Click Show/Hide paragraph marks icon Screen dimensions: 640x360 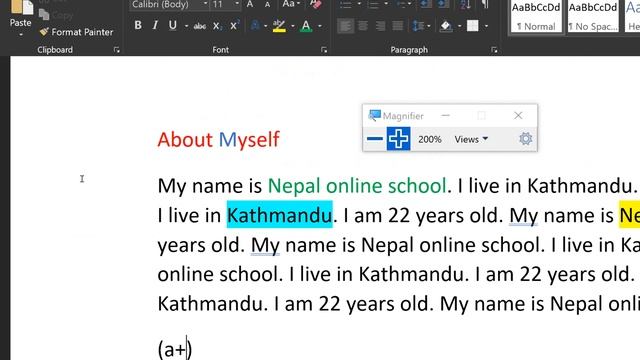(x=485, y=4)
